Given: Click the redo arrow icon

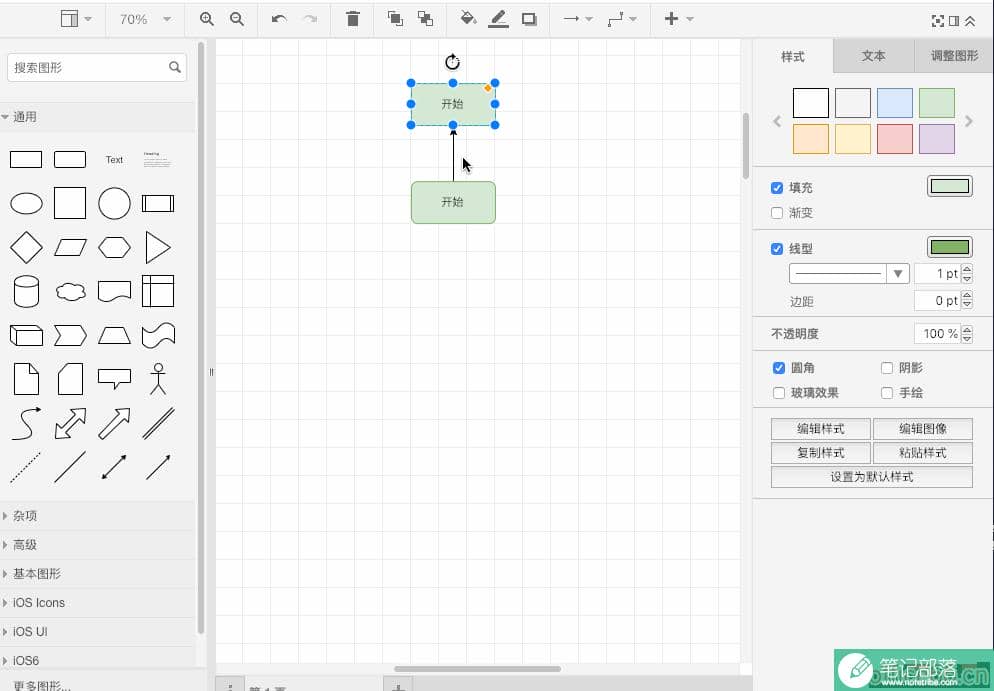Looking at the screenshot, I should coord(310,19).
